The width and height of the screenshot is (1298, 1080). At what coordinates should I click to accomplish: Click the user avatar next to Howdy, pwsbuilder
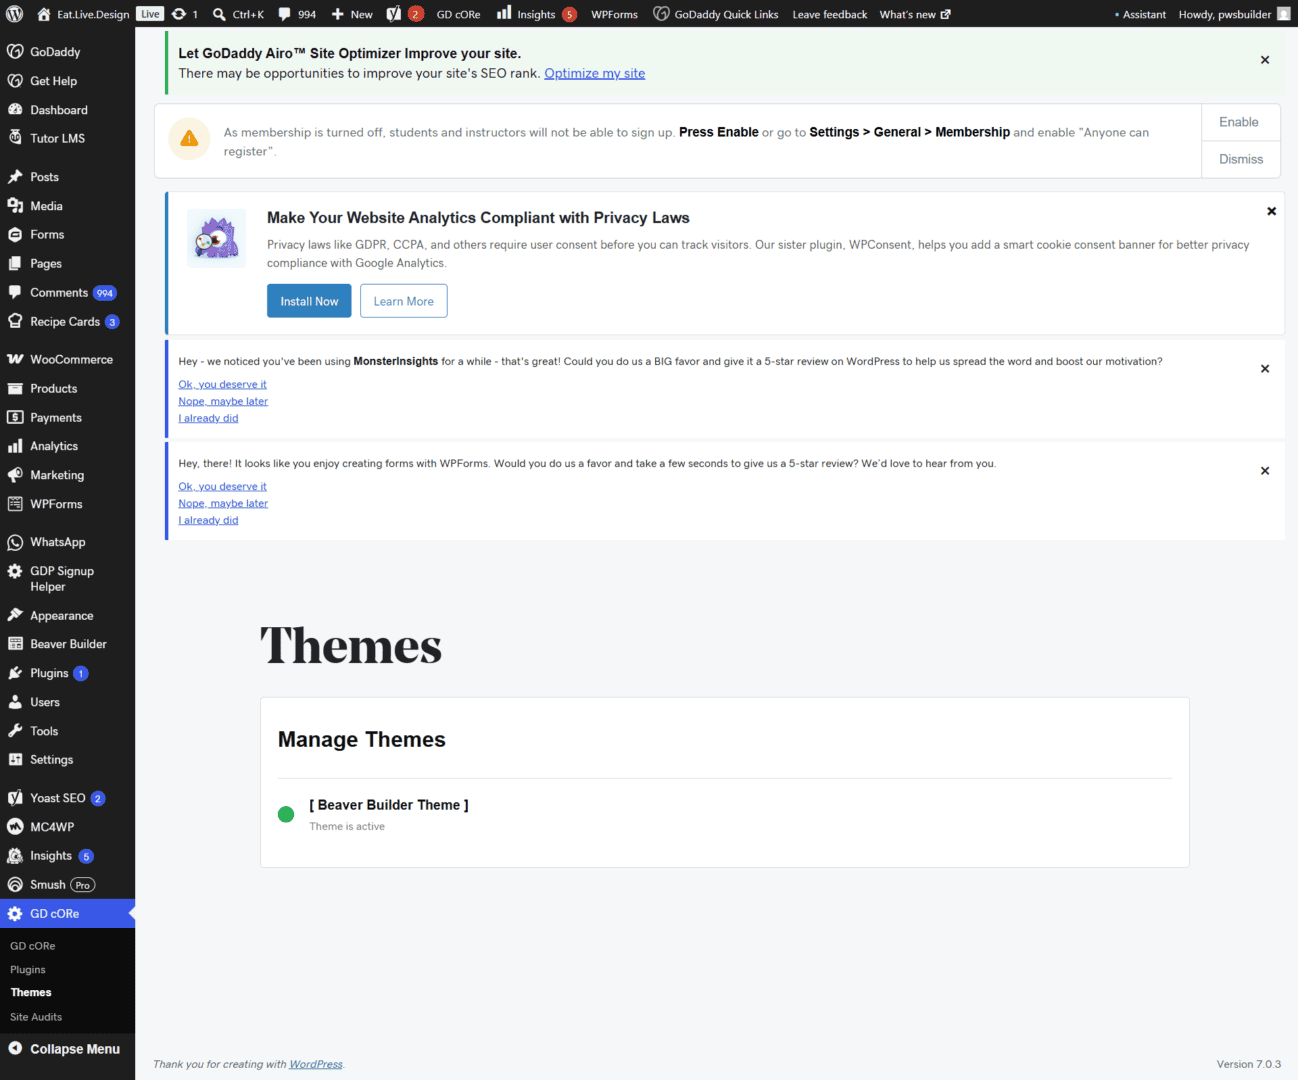tap(1284, 14)
